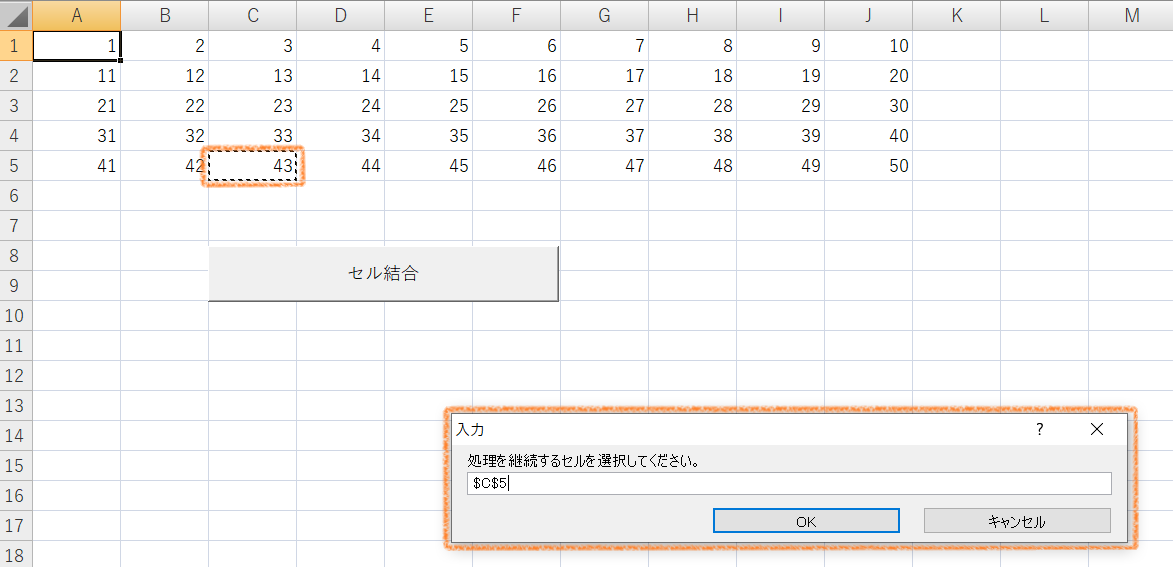Click cell containing 25

[x=429, y=105]
